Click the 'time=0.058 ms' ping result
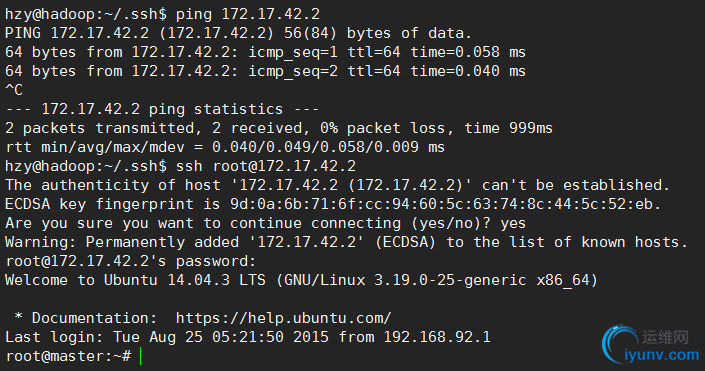705x371 pixels. tap(468, 52)
